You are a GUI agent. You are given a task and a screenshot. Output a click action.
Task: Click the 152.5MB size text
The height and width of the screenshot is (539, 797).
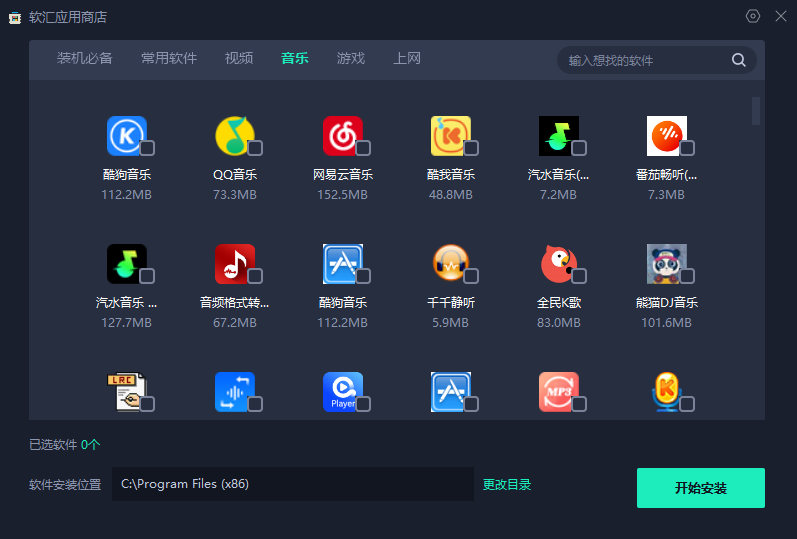click(343, 195)
